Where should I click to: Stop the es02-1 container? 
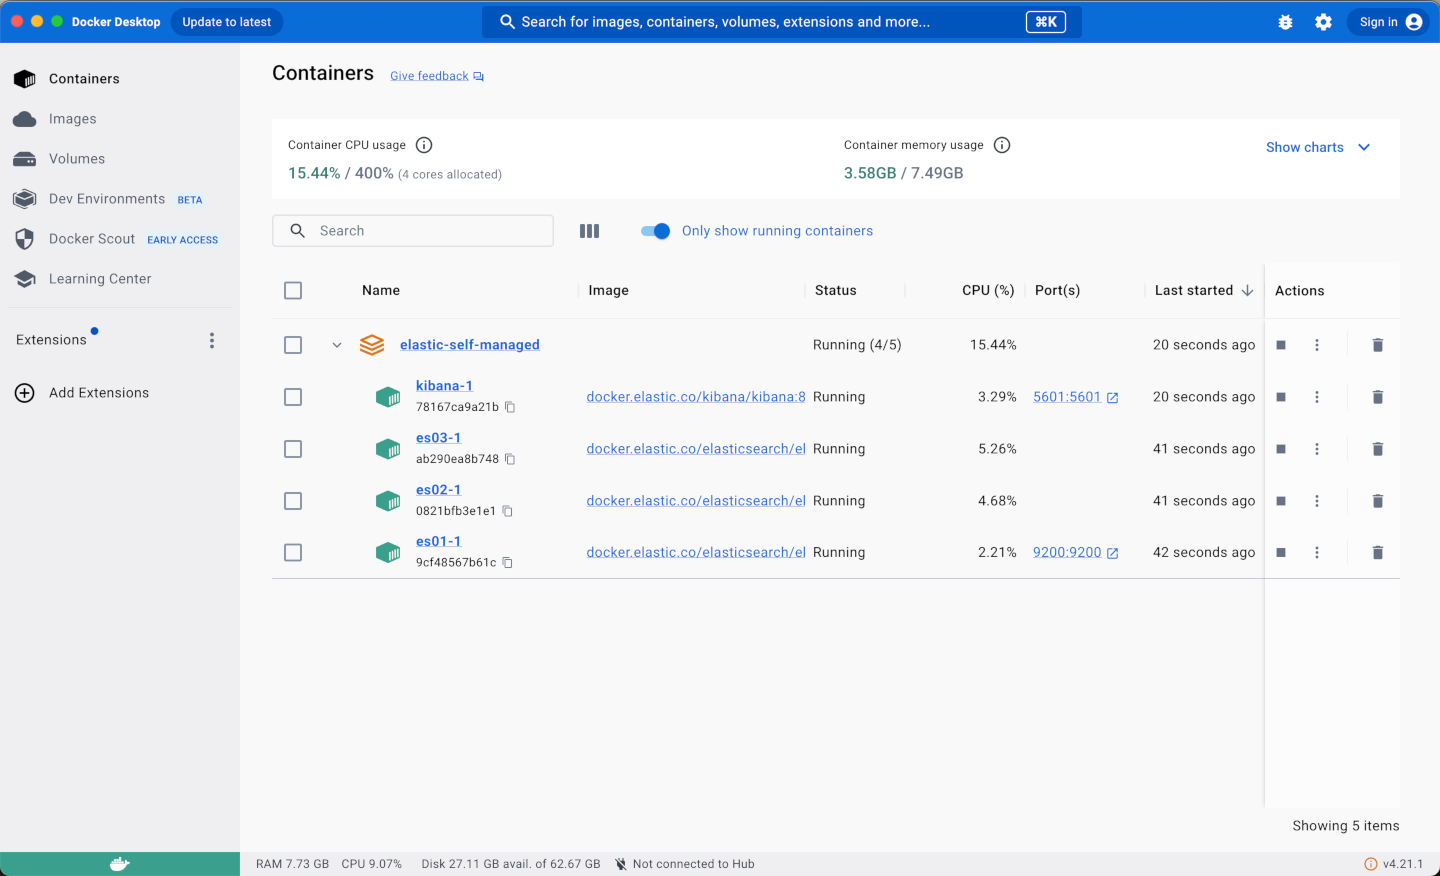1281,501
